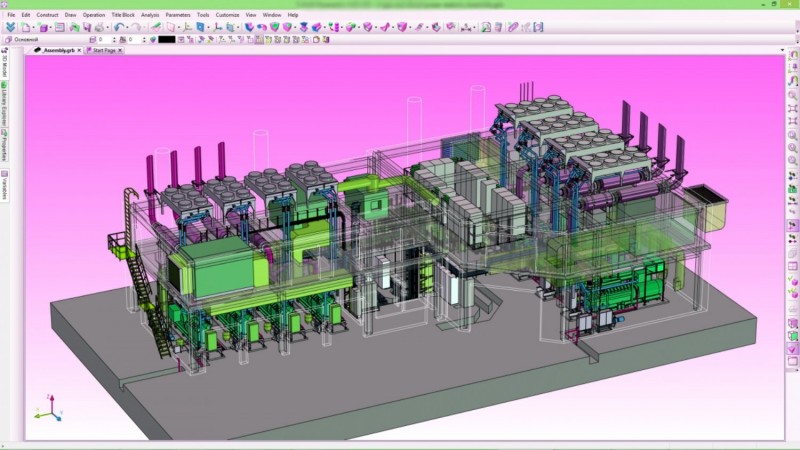This screenshot has height=450, width=800.
Task: Open dropdown arrow next to new 3D model icon
Action: (x=51, y=28)
